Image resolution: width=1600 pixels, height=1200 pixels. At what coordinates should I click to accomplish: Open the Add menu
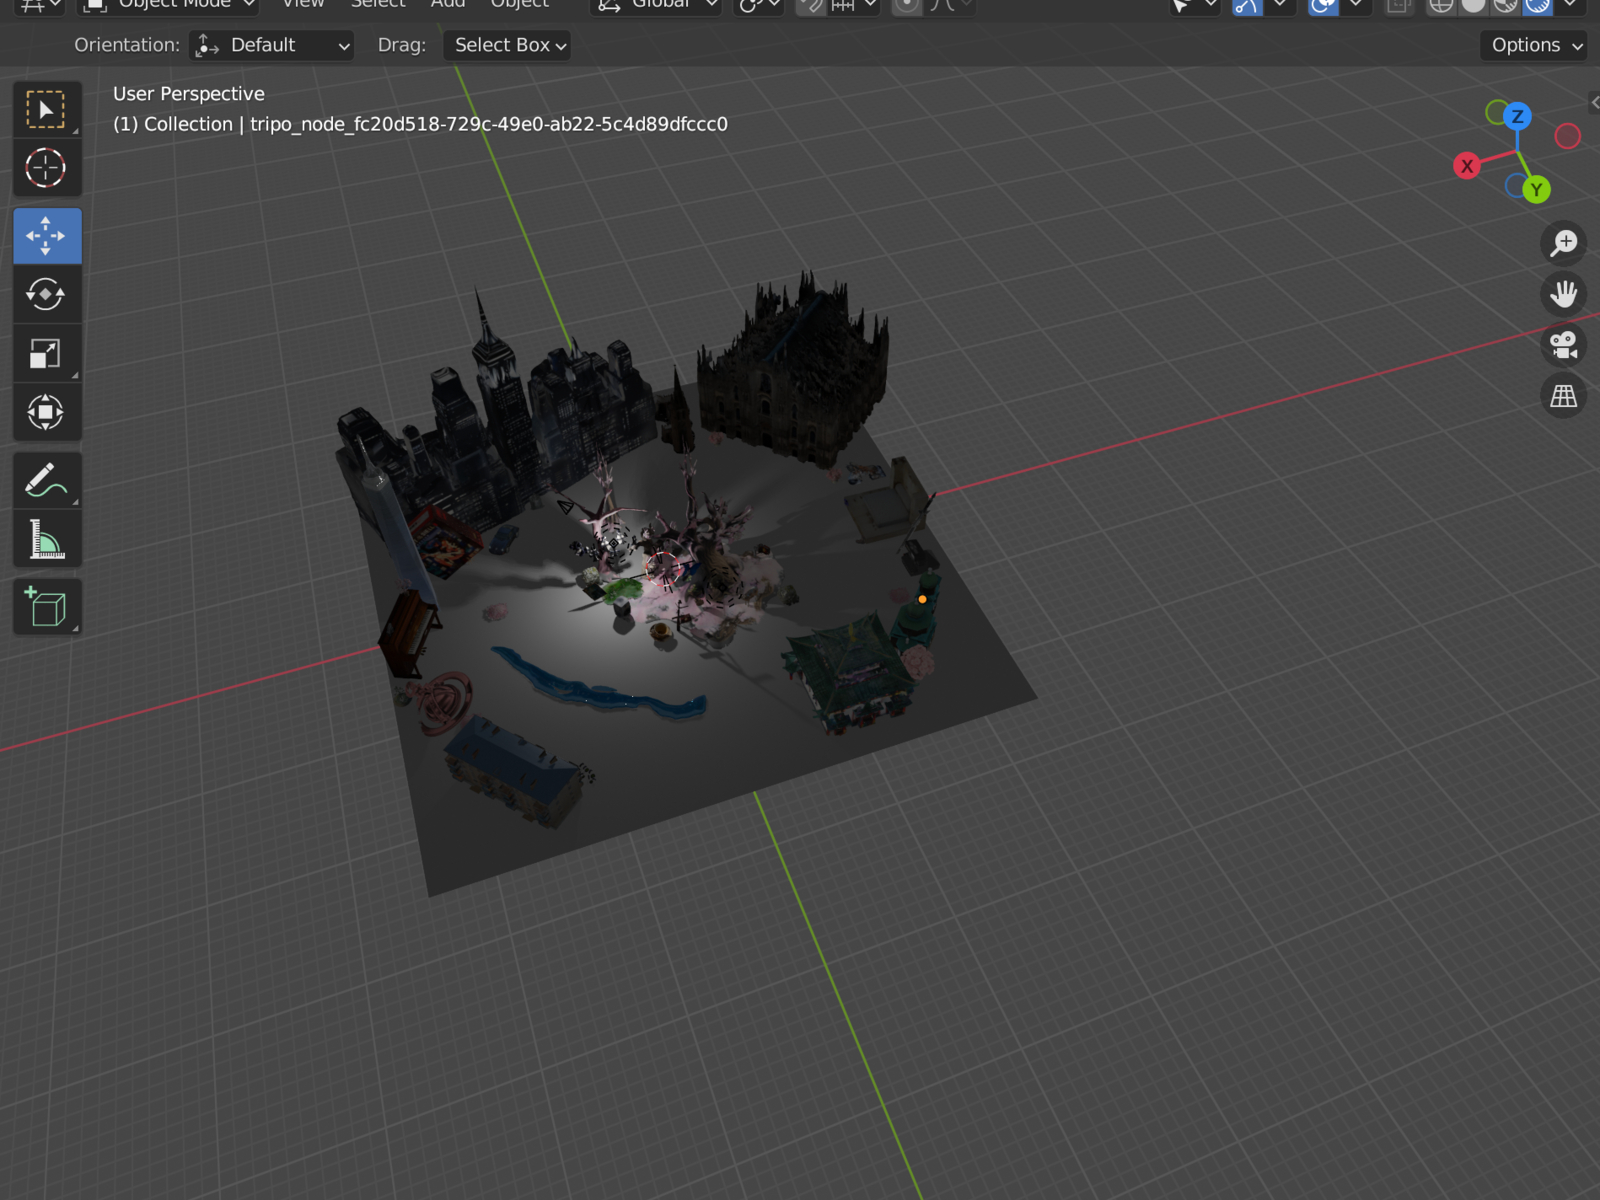[x=448, y=4]
